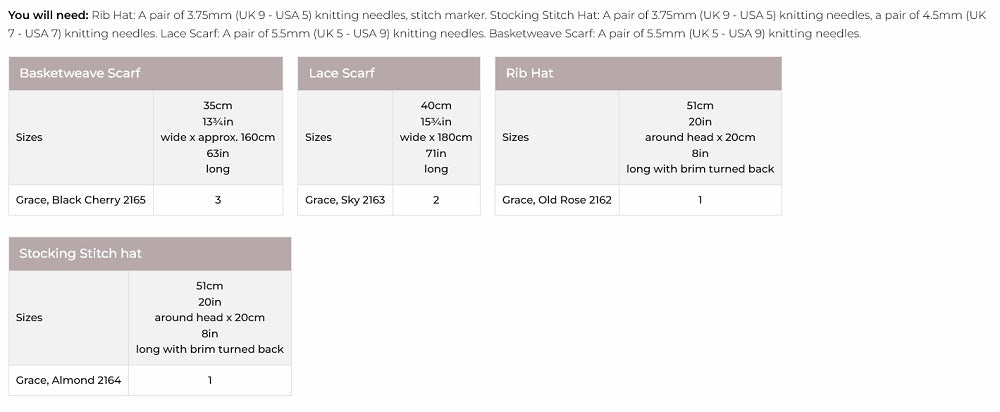Click Sizes label in Basketweave Scarf table
Viewport: 1000px width, 412px height.
click(x=30, y=137)
